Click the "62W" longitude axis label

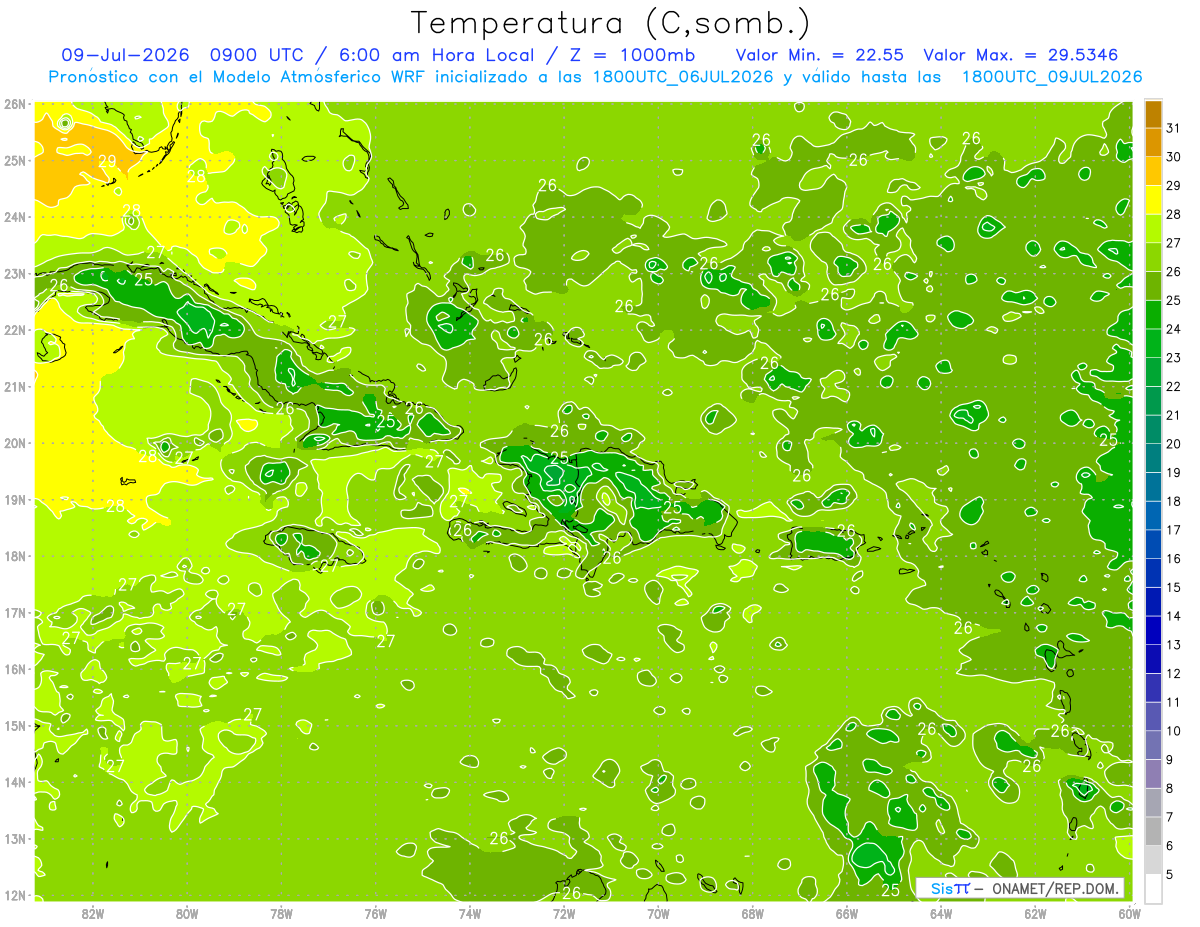point(1036,913)
